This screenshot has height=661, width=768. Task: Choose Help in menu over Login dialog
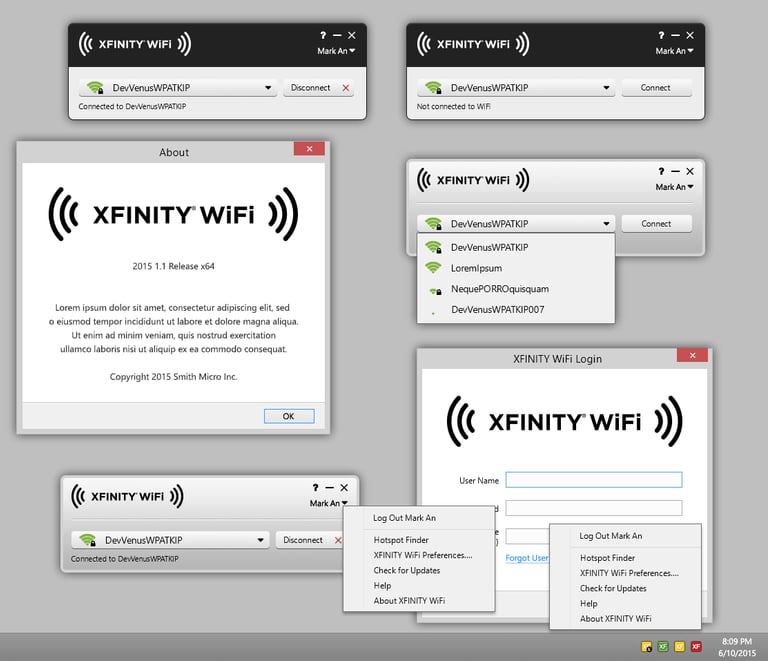coord(625,603)
